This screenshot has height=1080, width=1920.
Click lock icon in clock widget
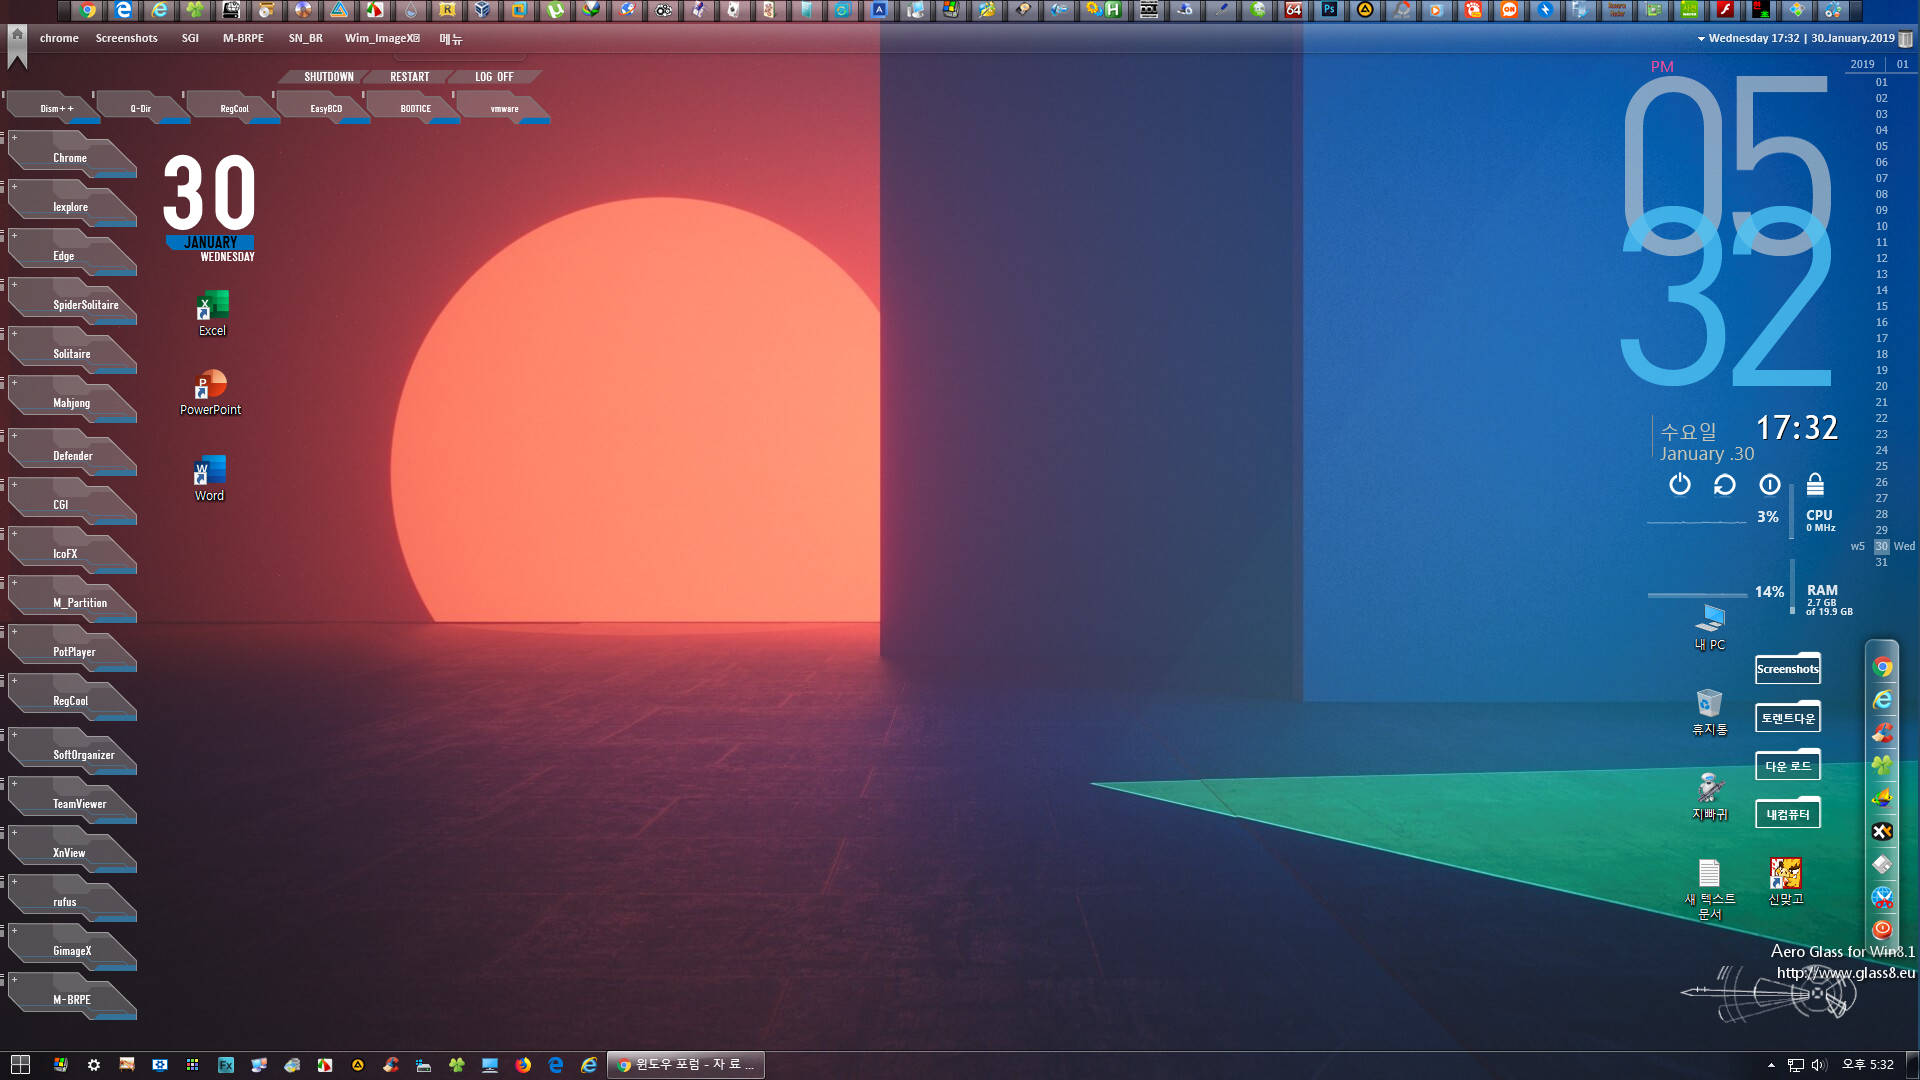[1815, 485]
